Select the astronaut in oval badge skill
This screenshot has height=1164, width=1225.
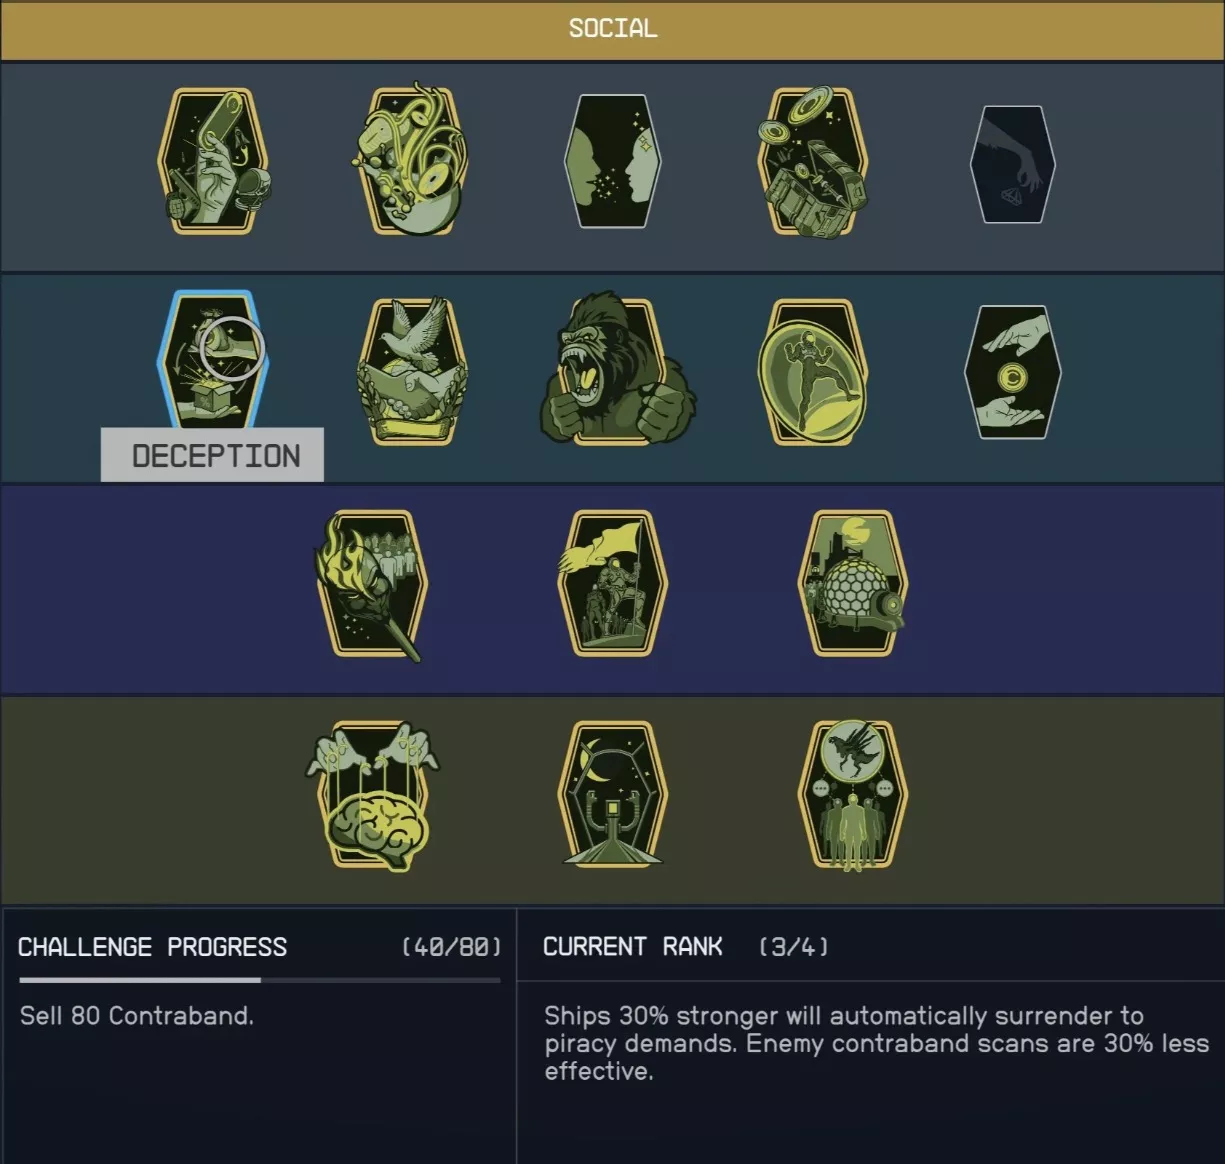813,371
